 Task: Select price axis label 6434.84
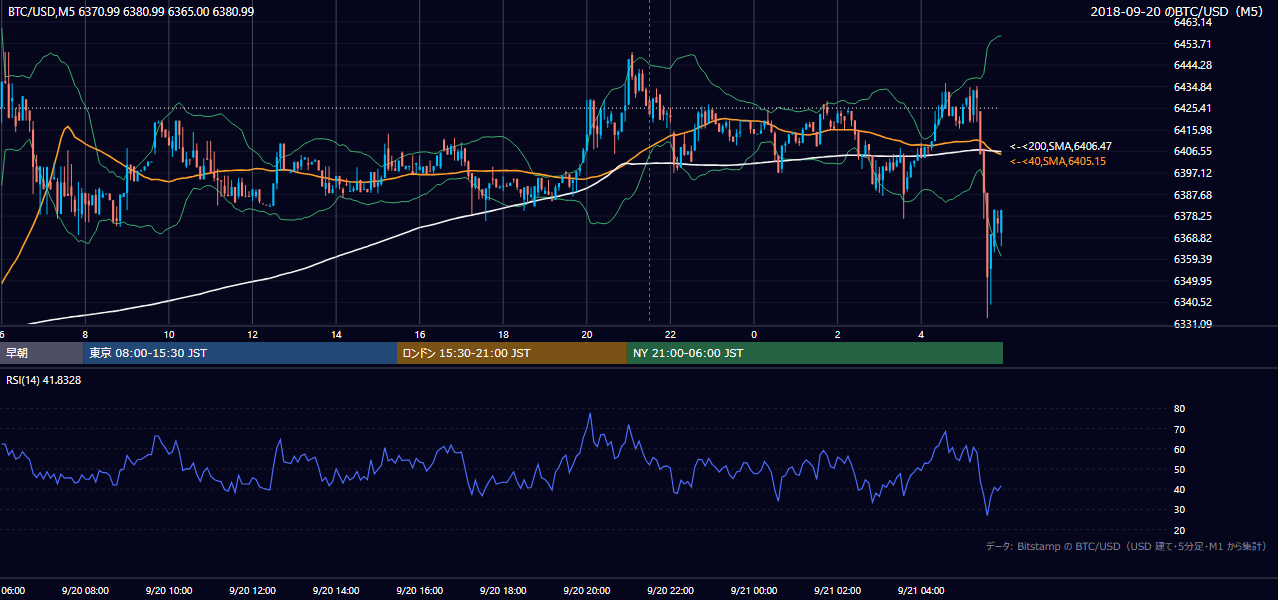coord(1192,87)
